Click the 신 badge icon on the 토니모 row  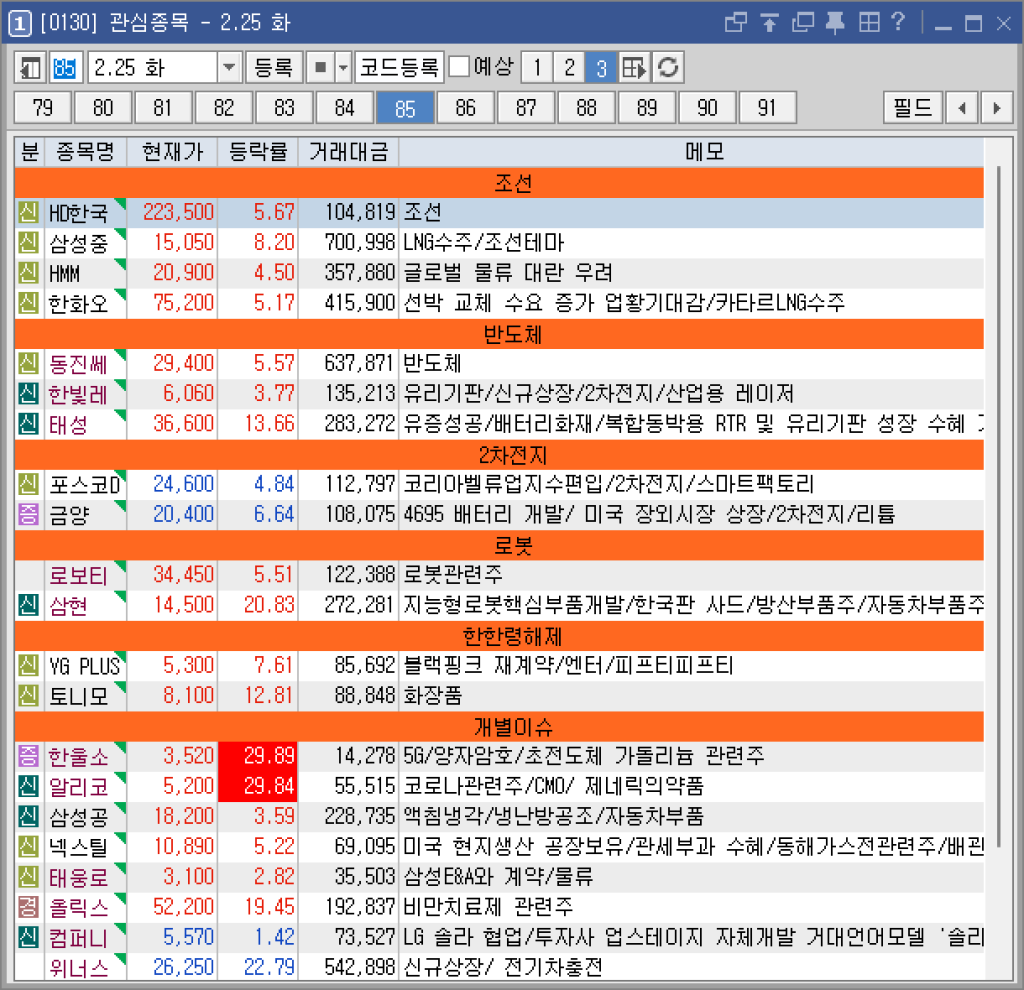pyautogui.click(x=28, y=695)
